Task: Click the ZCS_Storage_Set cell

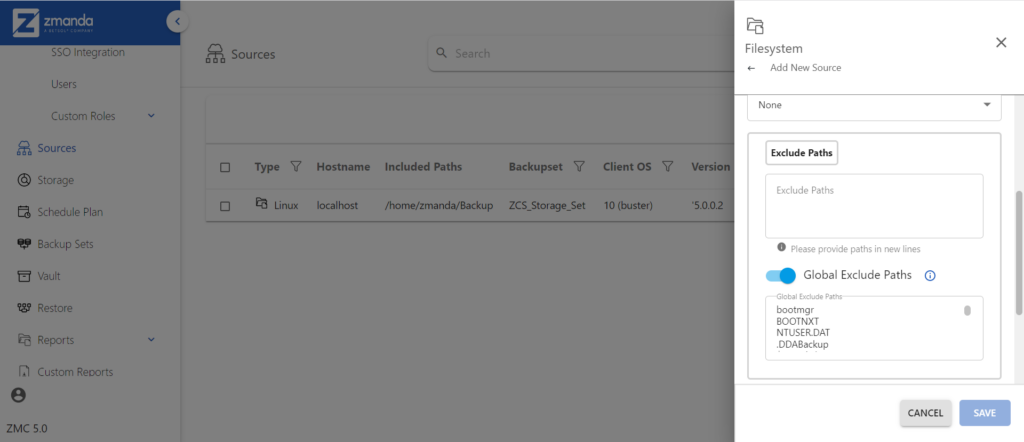Action: [547, 206]
